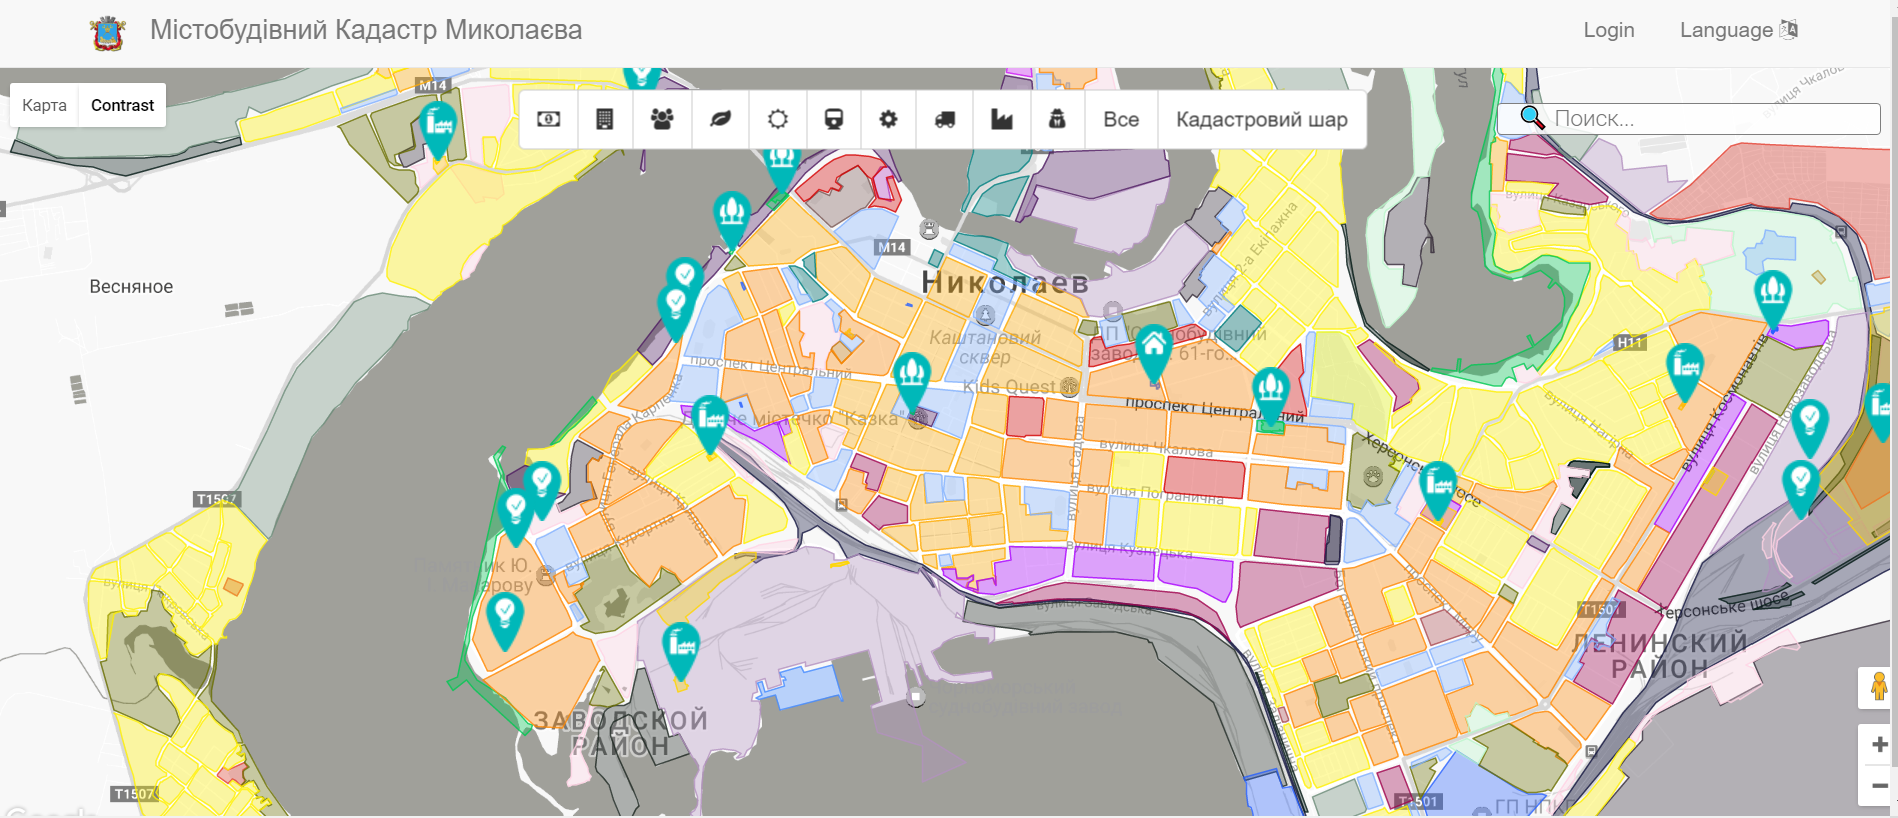Open the Login link
Screen dimensions: 1898x818
point(1608,30)
